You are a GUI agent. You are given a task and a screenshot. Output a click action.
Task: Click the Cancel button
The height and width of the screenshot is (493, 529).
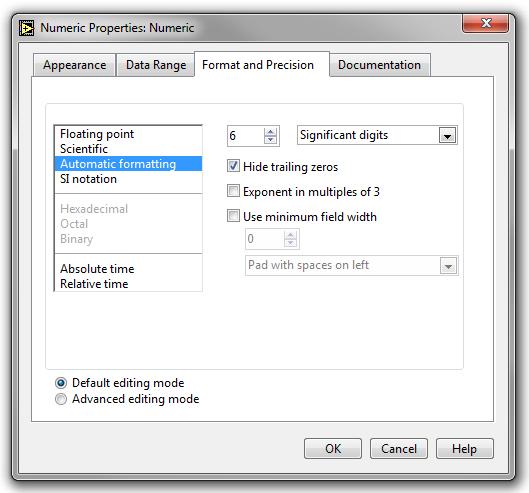coord(399,448)
